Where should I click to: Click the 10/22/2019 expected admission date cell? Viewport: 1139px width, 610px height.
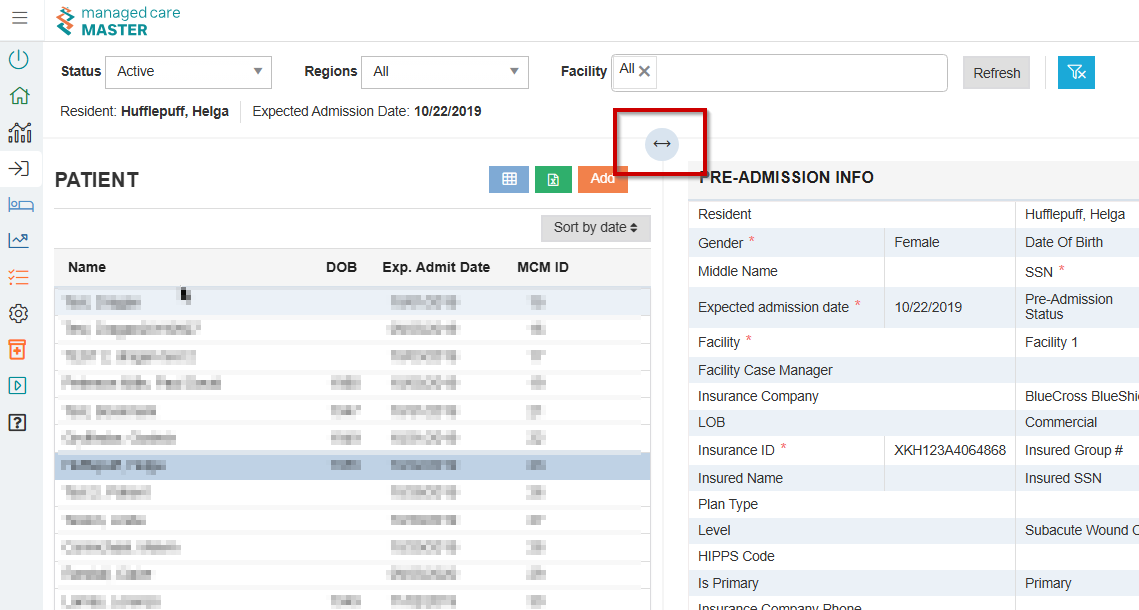tap(928, 307)
